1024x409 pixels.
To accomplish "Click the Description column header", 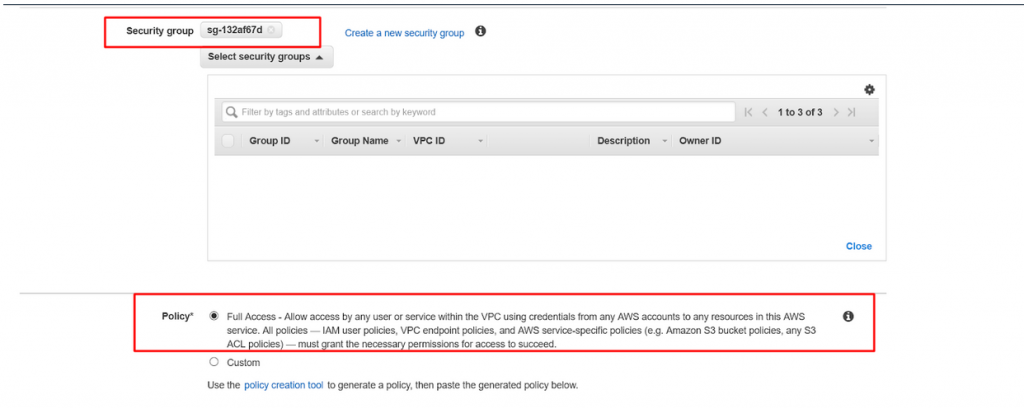I will tap(624, 140).
